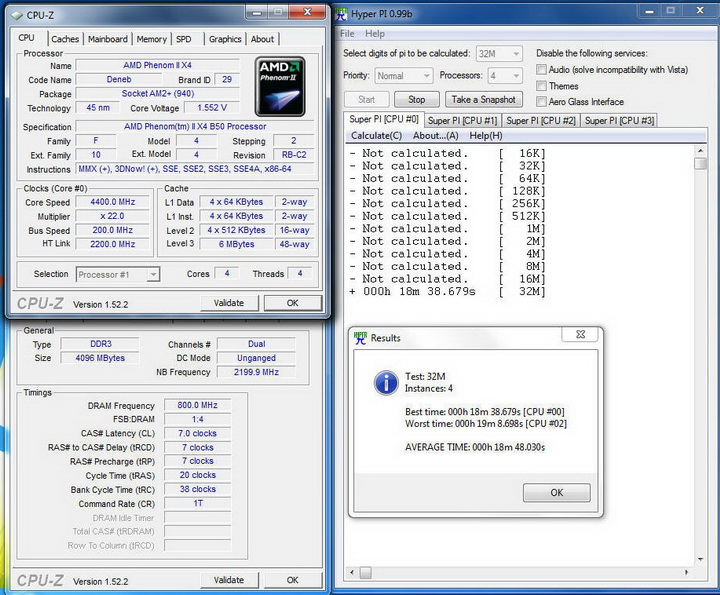Click the vertical scrollbar up arrow

(700, 151)
